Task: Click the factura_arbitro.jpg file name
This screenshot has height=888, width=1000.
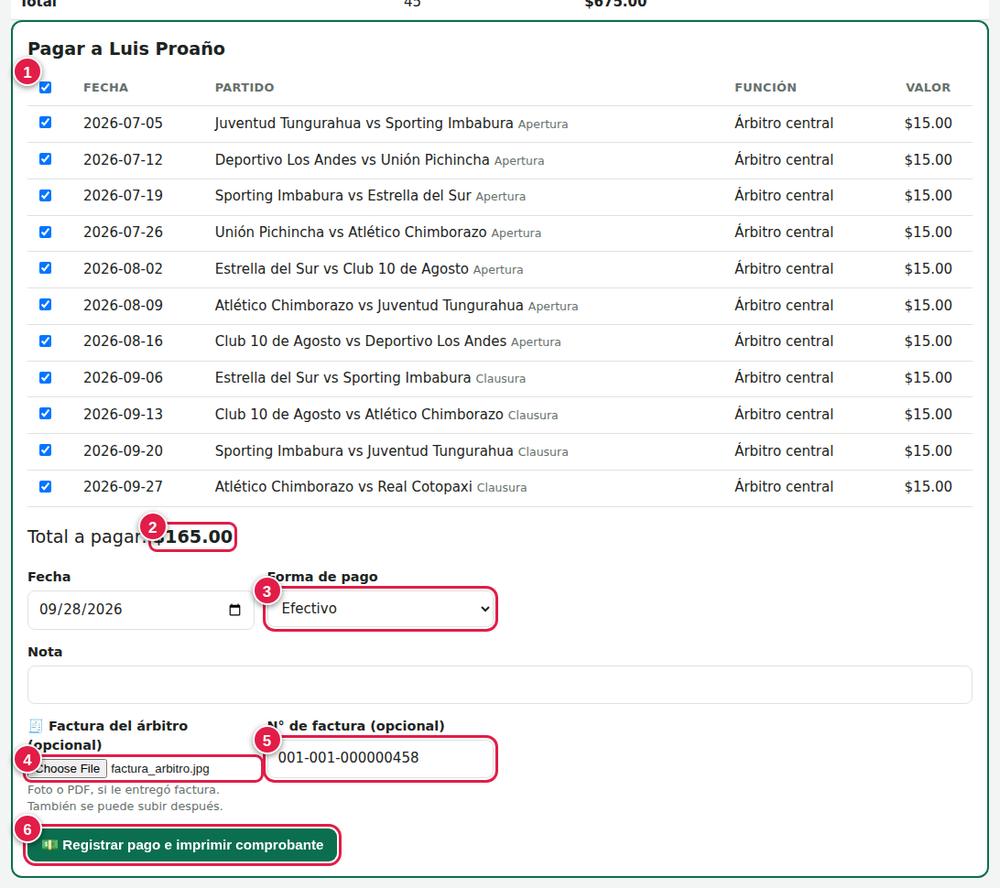Action: coord(160,769)
